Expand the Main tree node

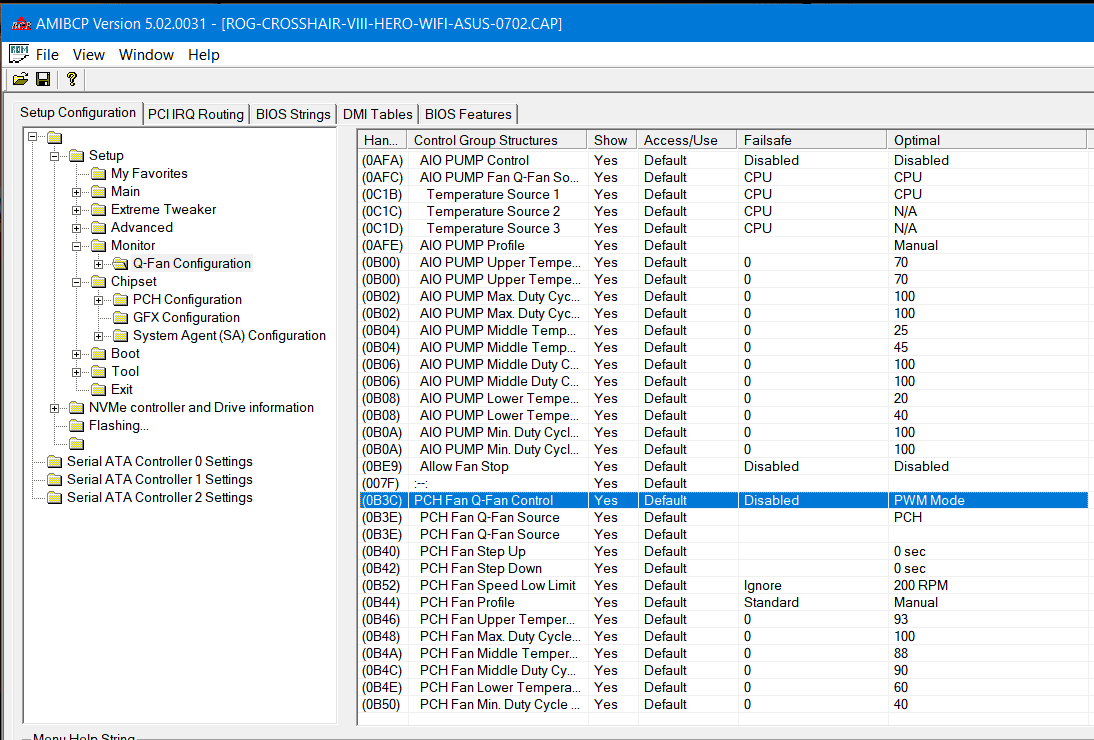pyautogui.click(x=77, y=192)
